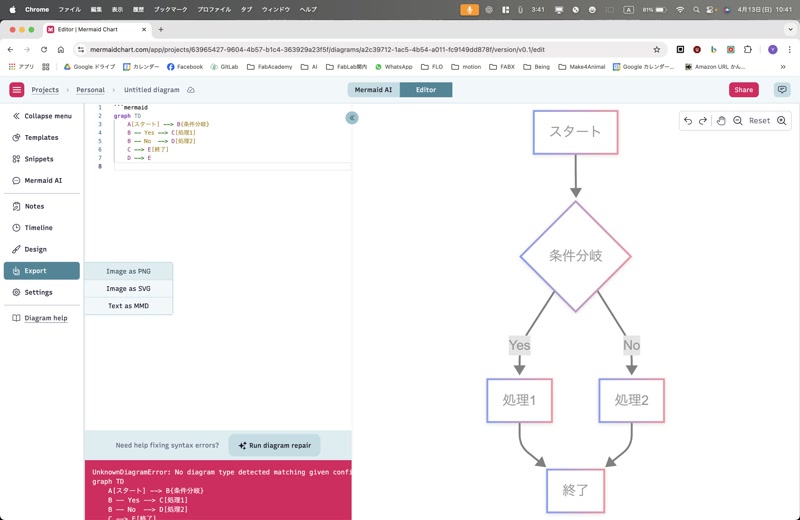Open the motion bookmark folder
Viewport: 800px width, 520px height.
click(x=466, y=67)
